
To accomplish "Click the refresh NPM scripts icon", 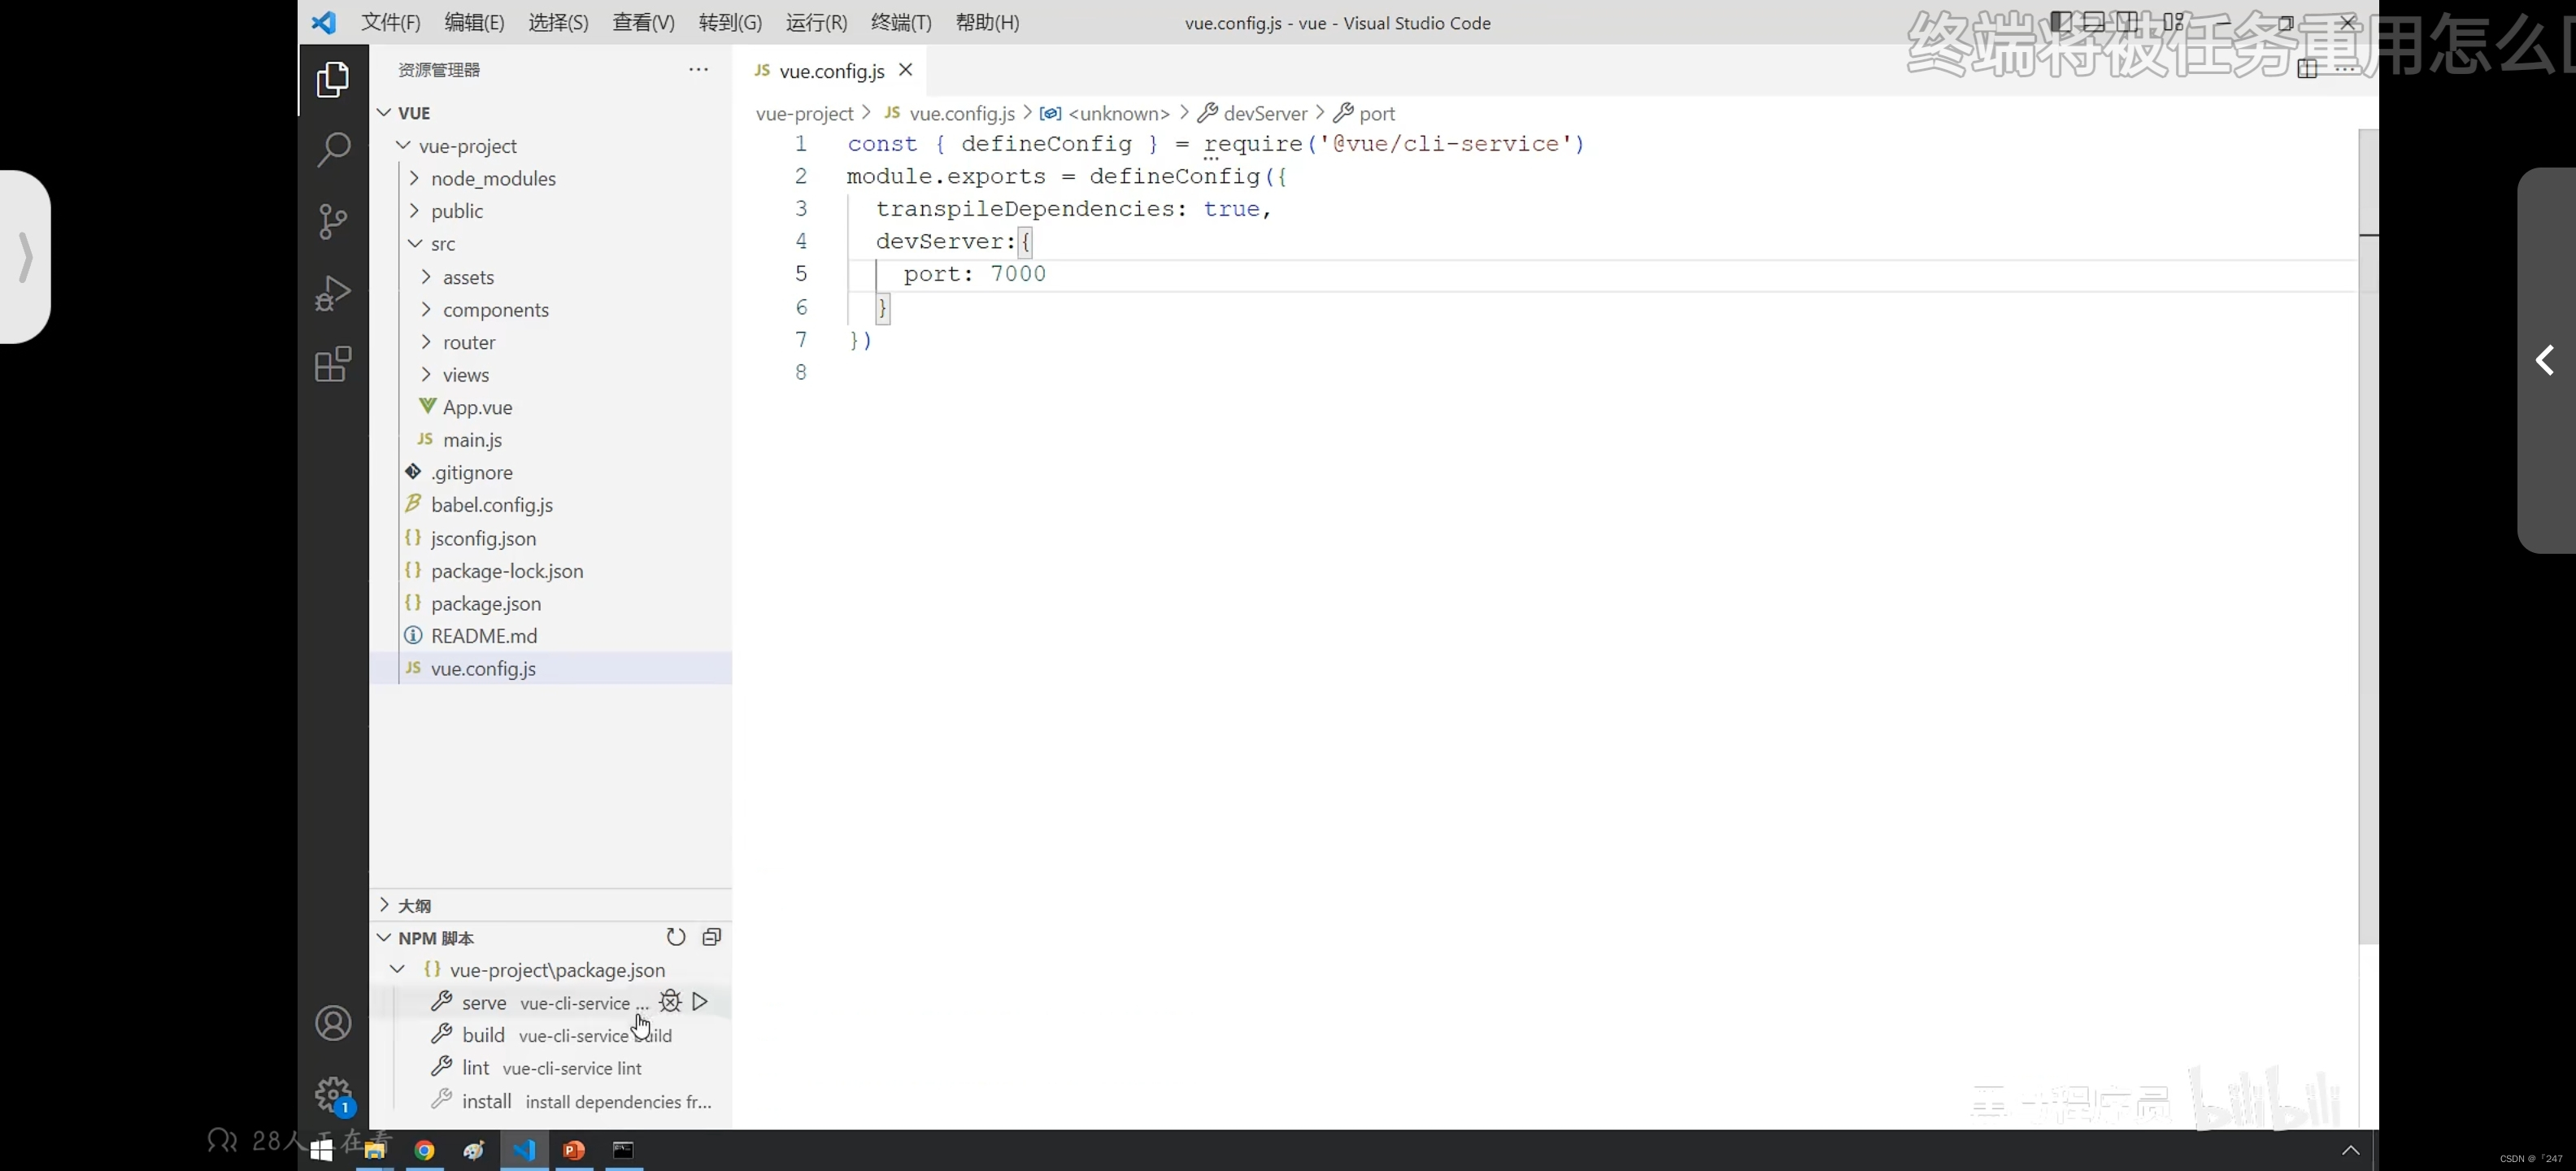I will 675,936.
